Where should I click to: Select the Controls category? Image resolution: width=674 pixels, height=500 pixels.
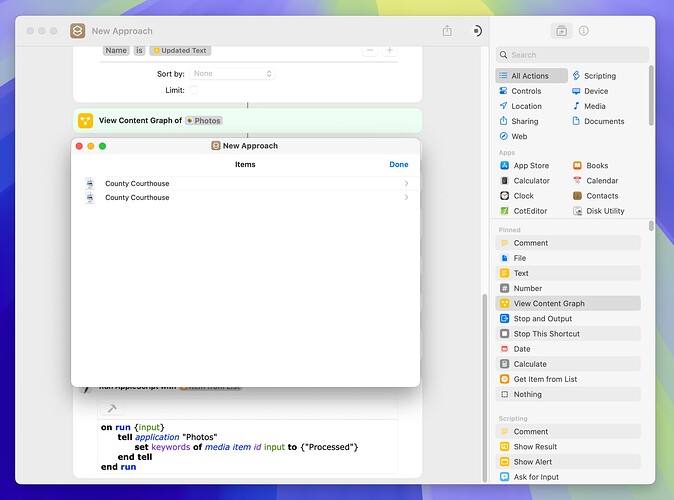[x=520, y=91]
